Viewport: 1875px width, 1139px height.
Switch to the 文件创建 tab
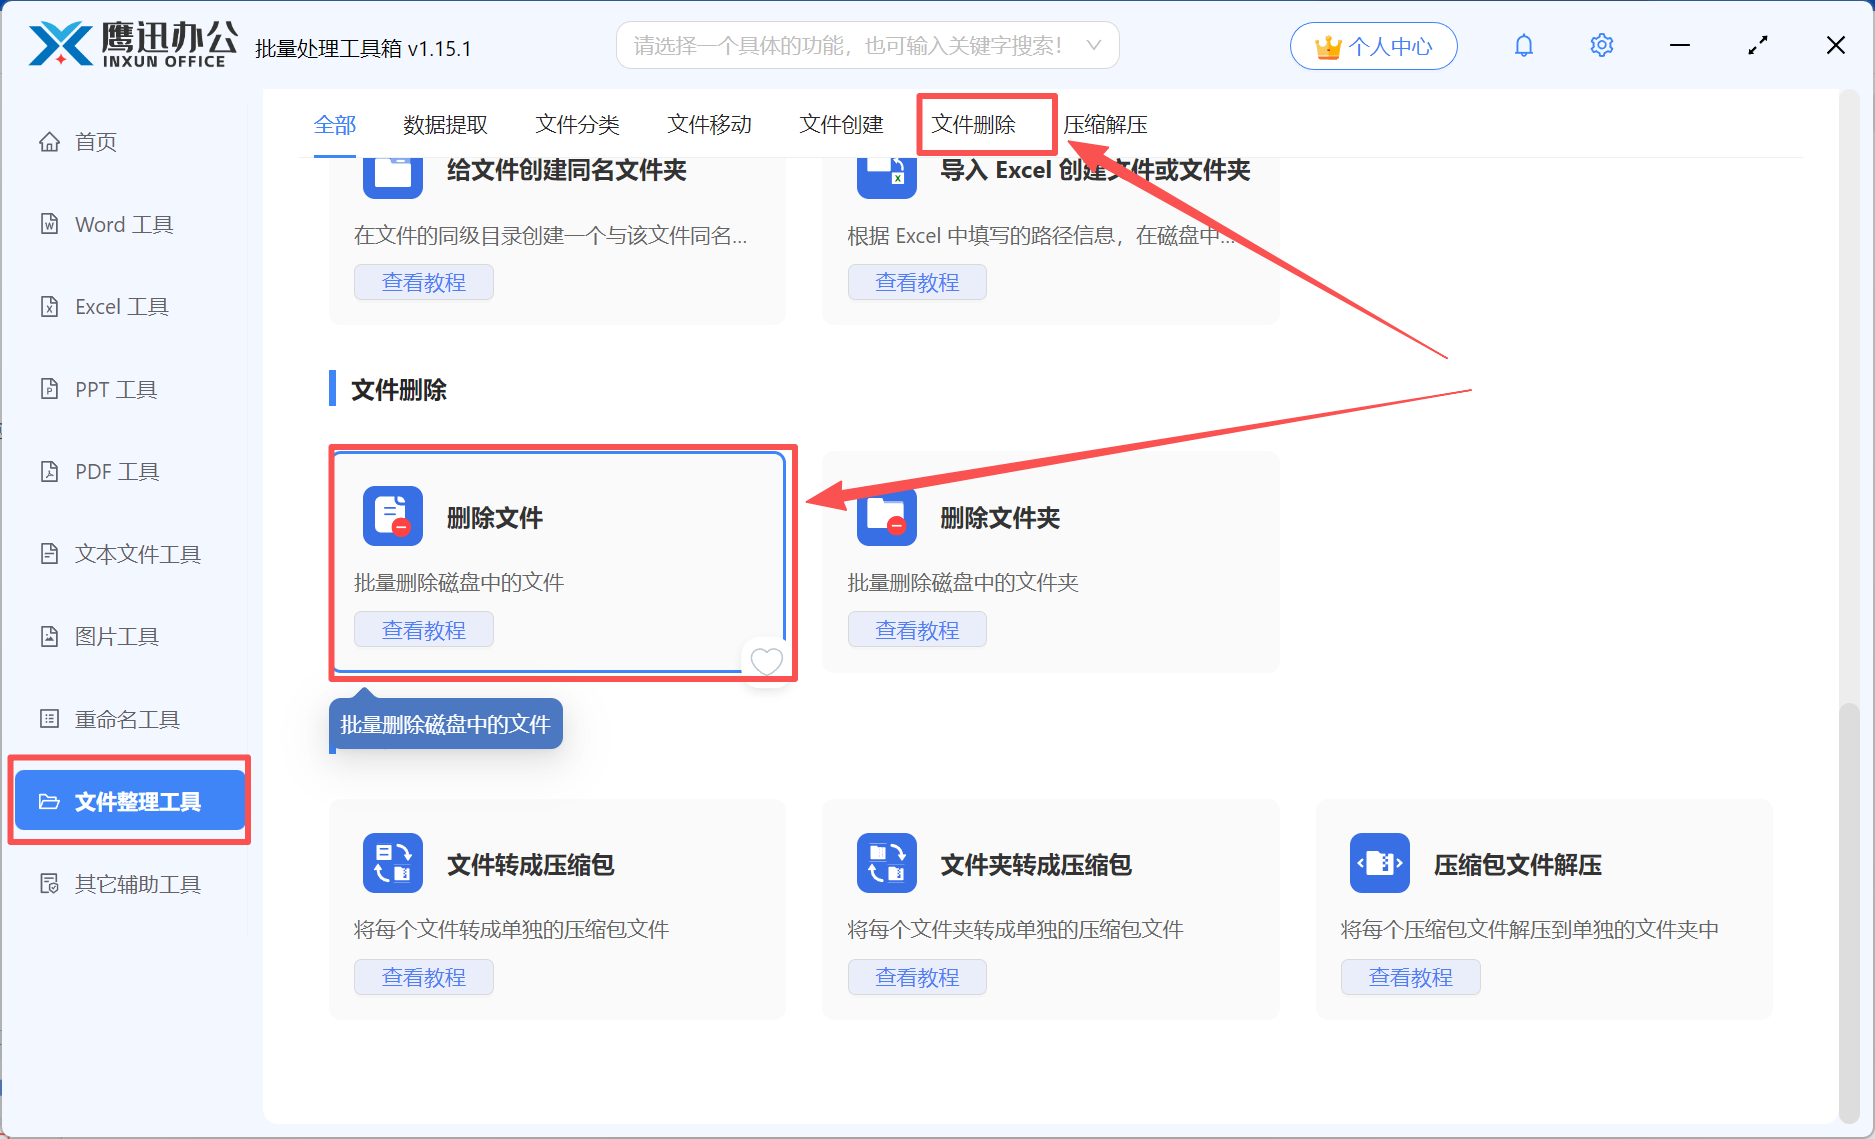[841, 125]
